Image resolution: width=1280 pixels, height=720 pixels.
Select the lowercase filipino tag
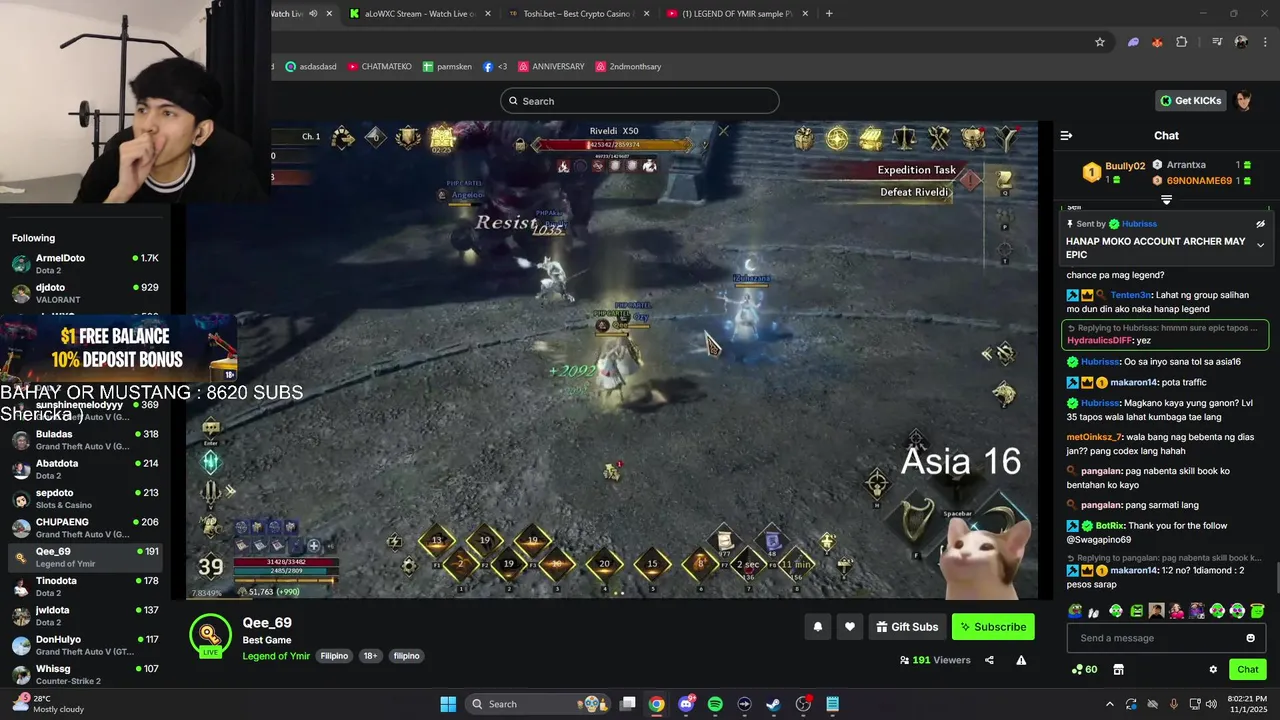[x=407, y=656]
